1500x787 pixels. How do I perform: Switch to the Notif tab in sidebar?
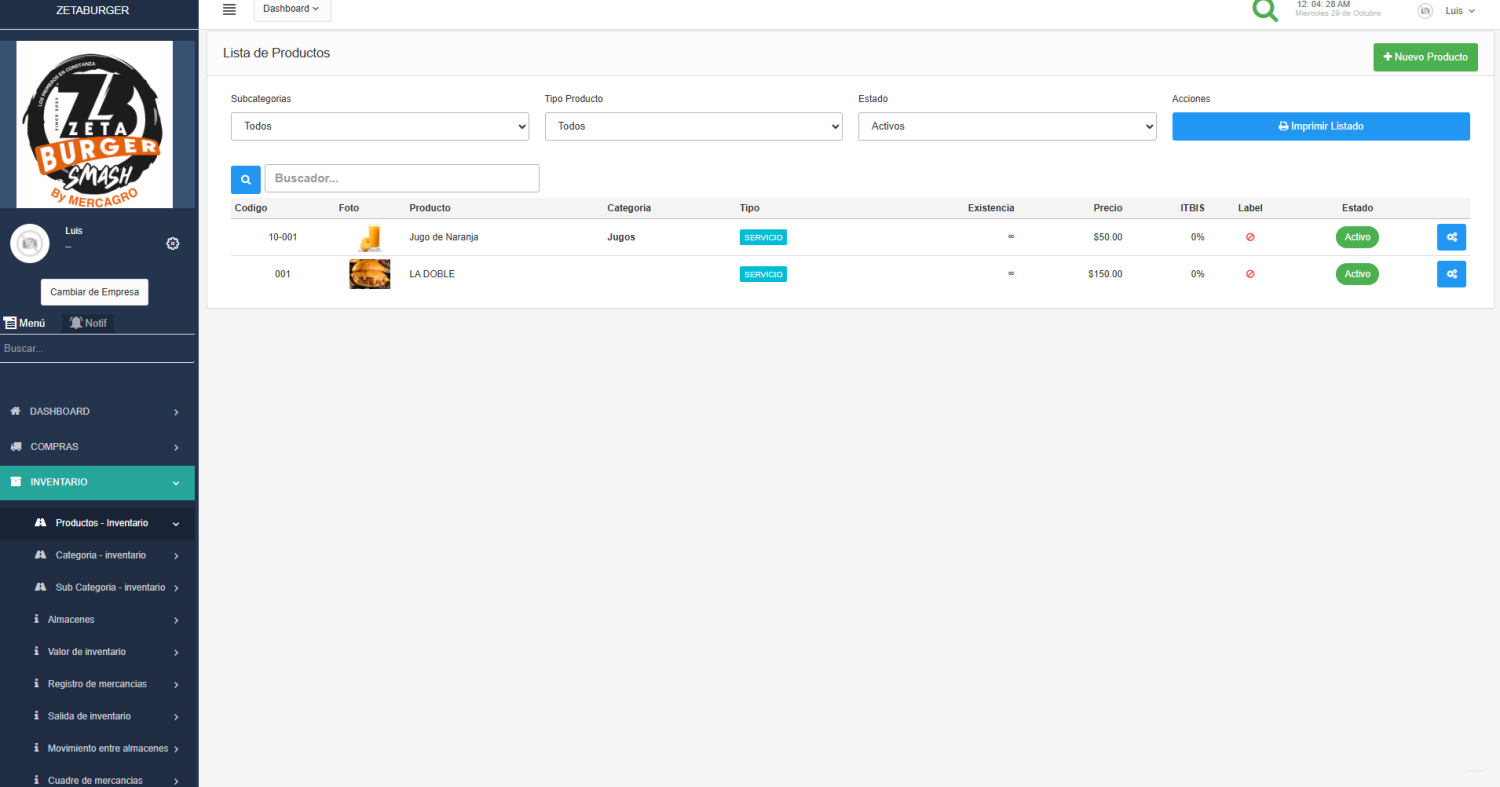(x=88, y=323)
